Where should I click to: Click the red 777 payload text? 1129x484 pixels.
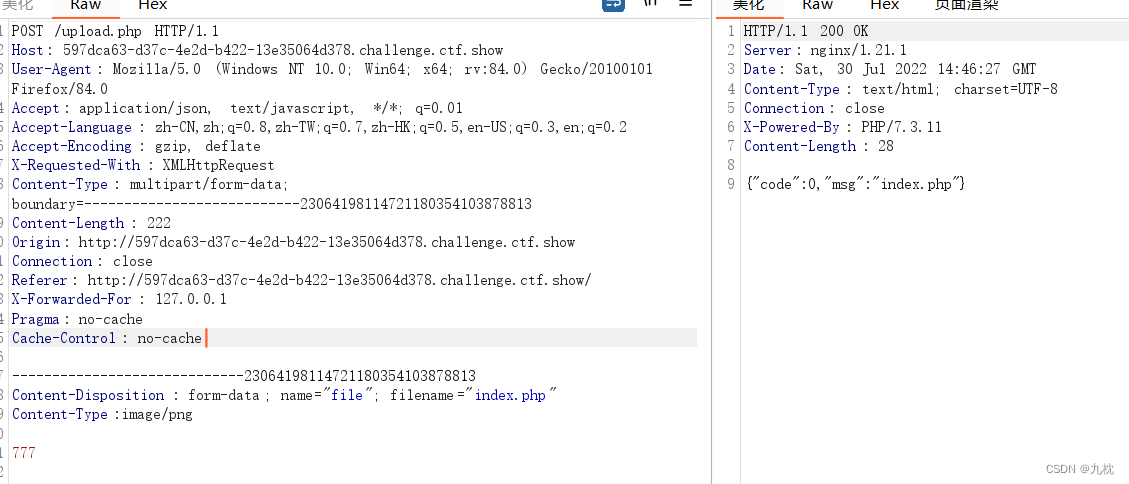[23, 453]
